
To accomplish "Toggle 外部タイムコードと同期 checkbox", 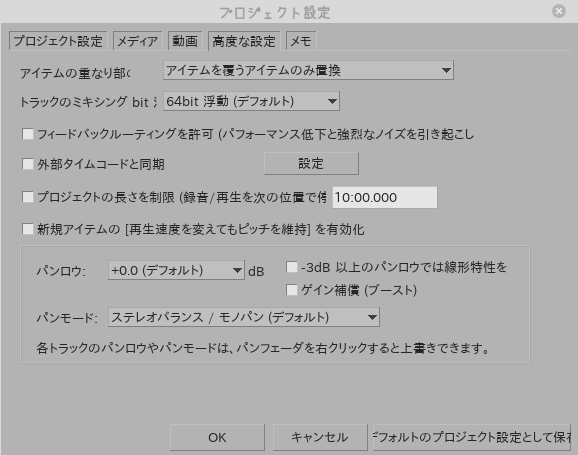I will [x=28, y=164].
